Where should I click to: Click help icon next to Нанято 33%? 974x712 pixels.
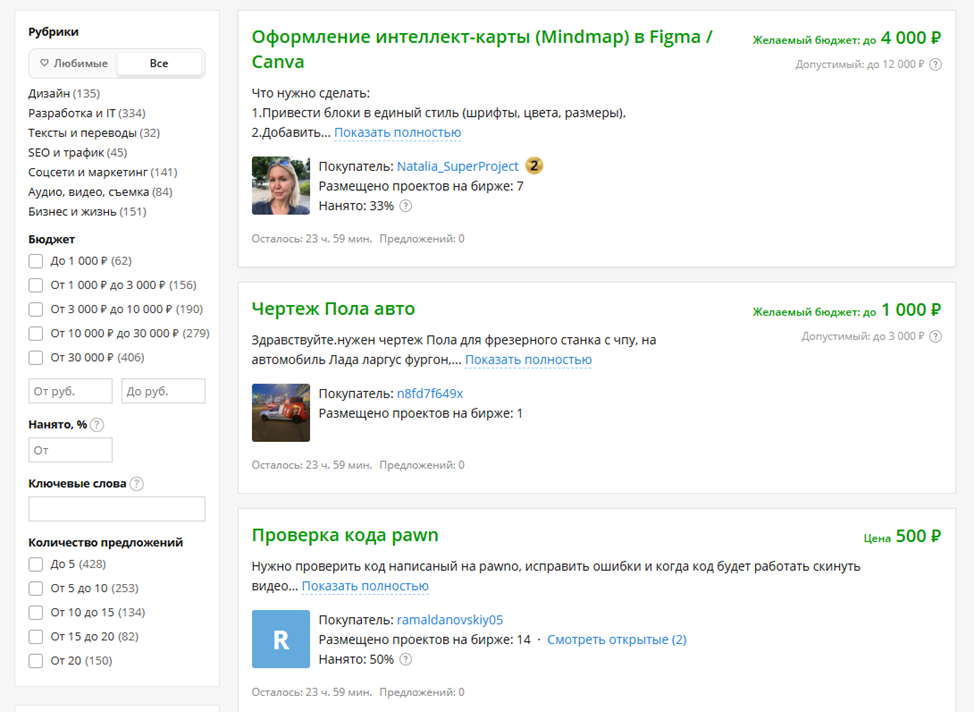tap(405, 206)
